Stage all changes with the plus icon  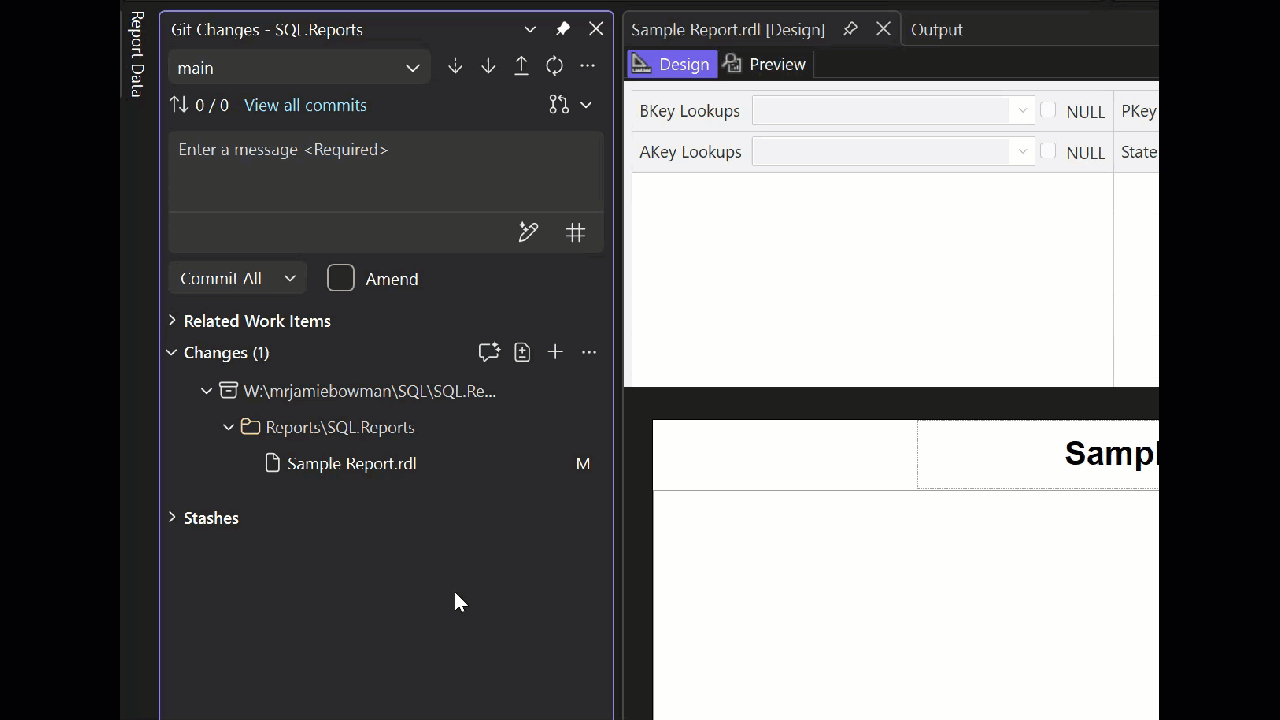(x=555, y=352)
